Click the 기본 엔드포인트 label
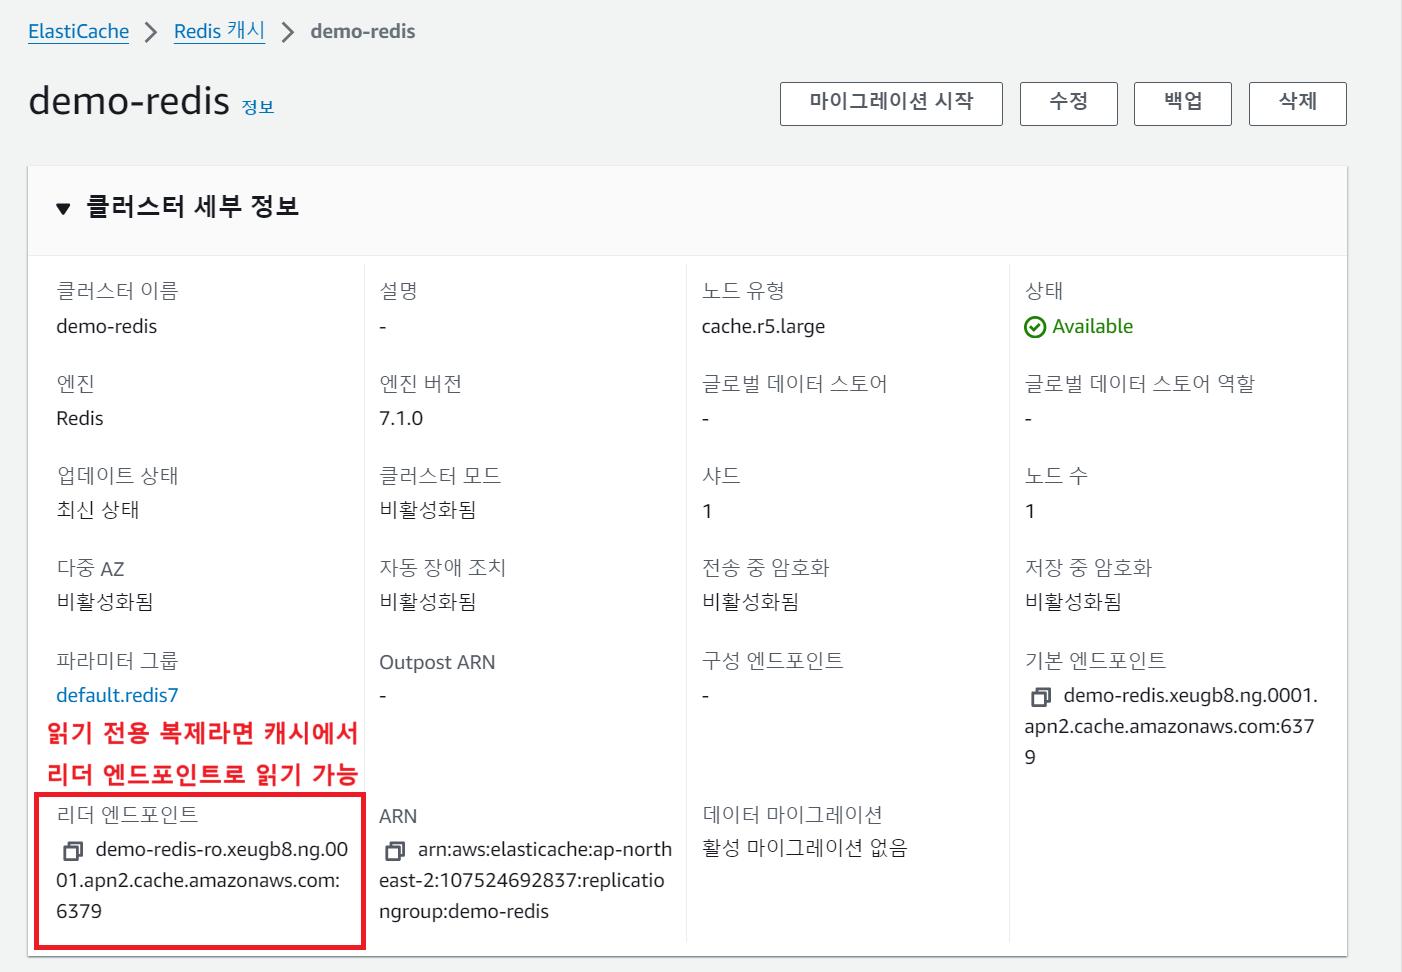 [x=1095, y=661]
